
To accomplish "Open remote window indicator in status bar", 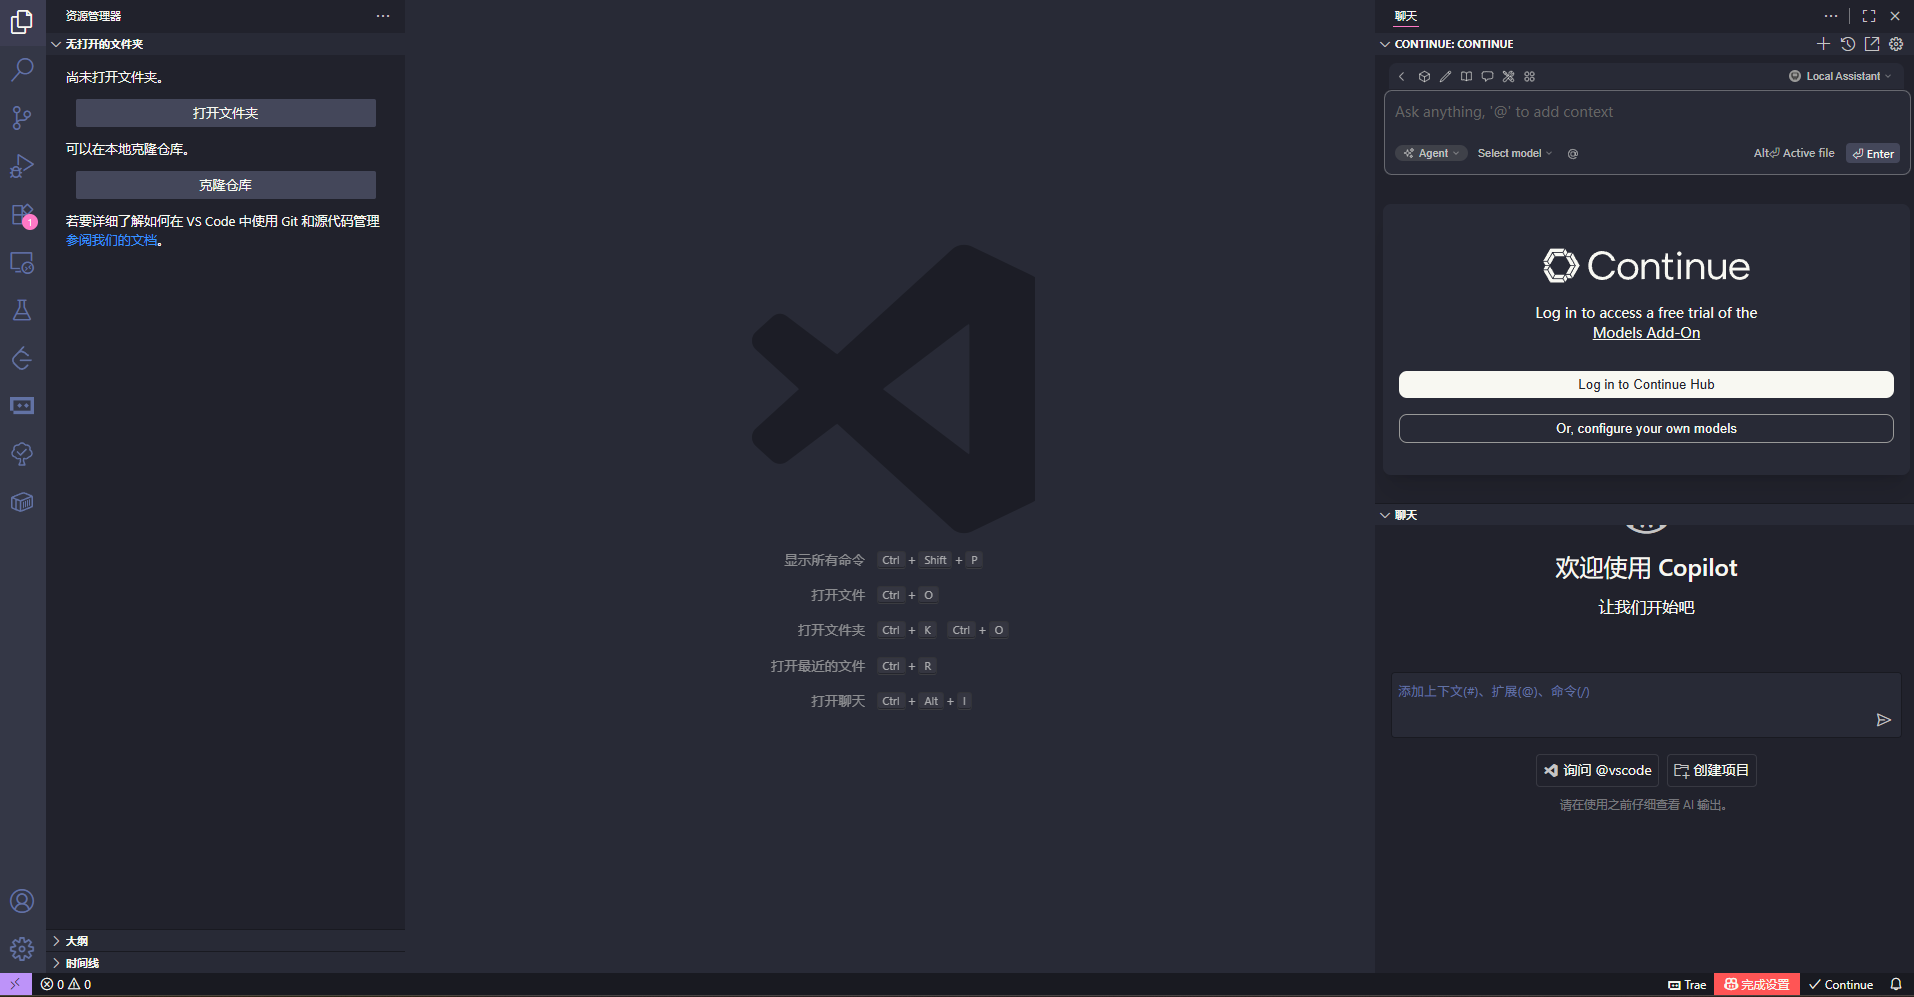I will point(16,985).
